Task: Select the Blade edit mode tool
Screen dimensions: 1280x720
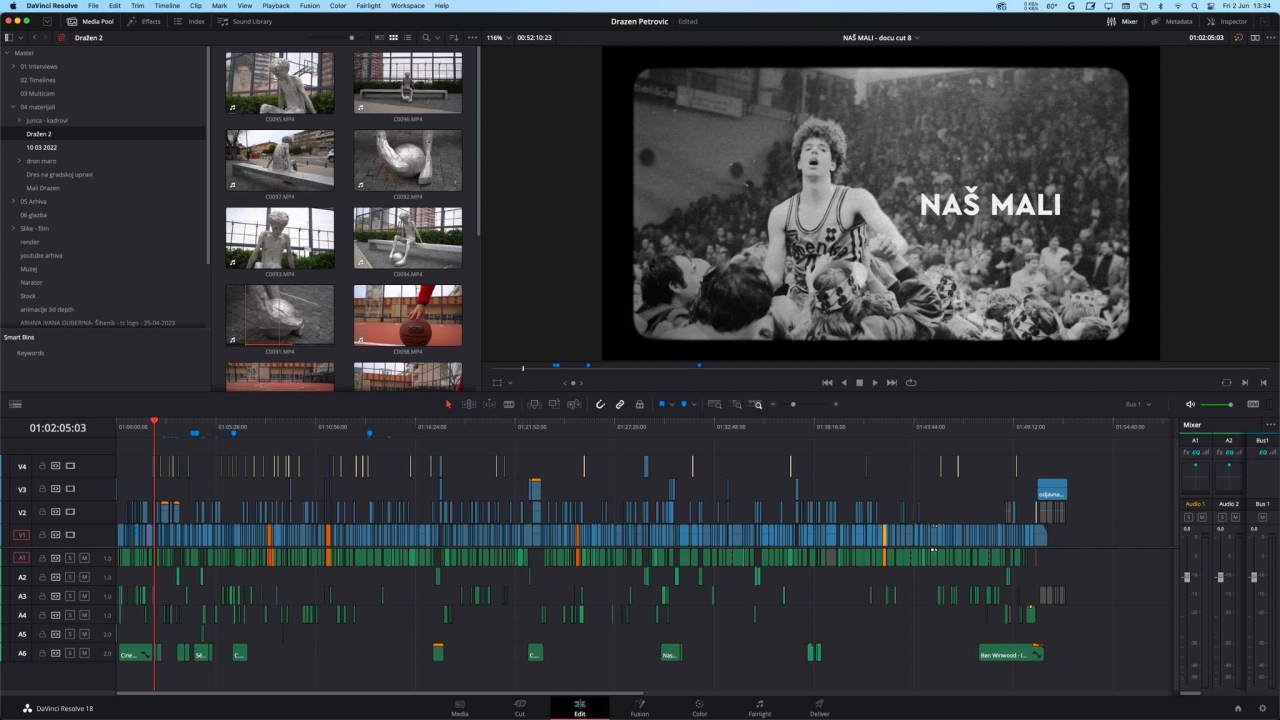Action: pos(509,404)
